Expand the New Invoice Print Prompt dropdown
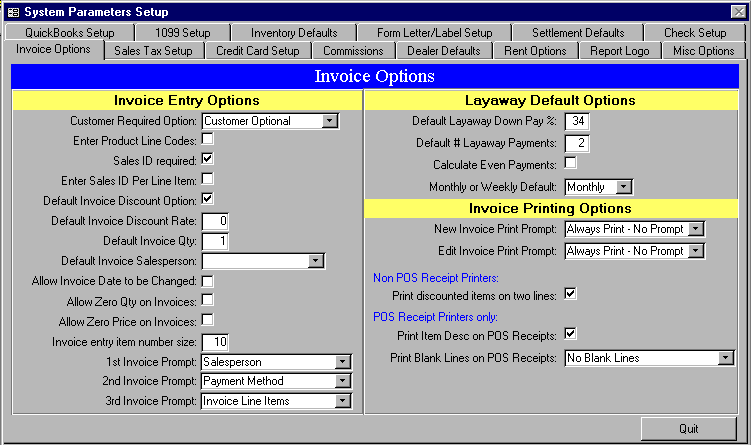This screenshot has width=751, height=445. 697,229
